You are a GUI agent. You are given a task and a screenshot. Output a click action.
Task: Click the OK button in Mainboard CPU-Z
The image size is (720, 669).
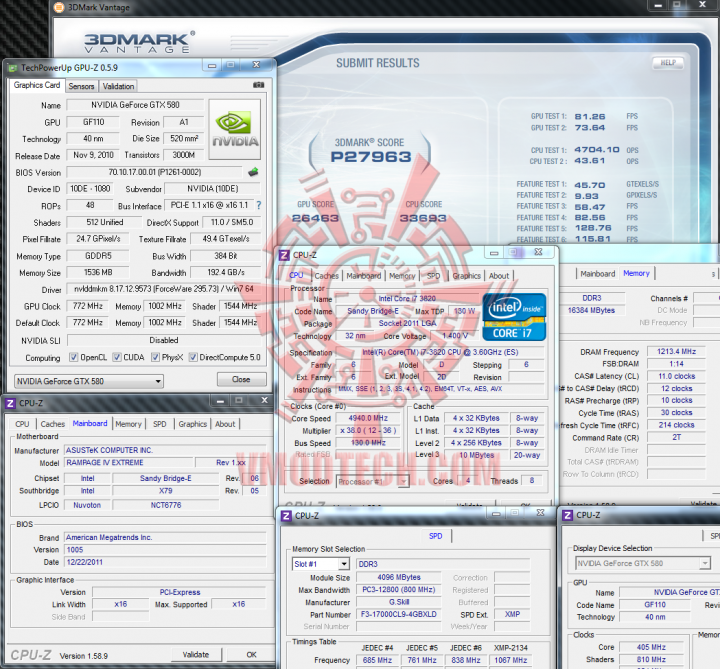[251, 654]
